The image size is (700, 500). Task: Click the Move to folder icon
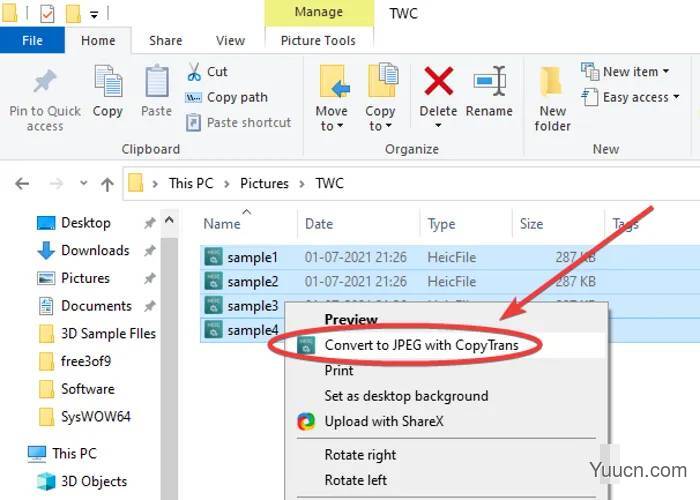(x=334, y=81)
